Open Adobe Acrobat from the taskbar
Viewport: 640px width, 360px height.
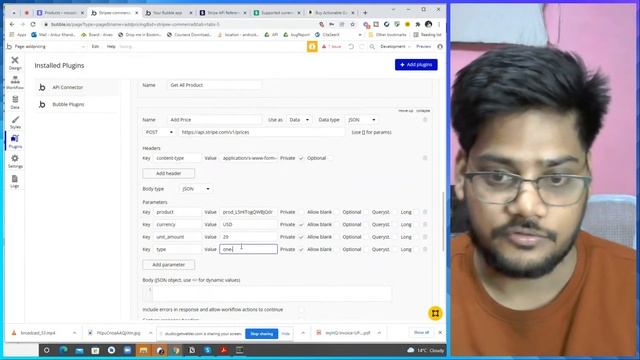point(224,350)
